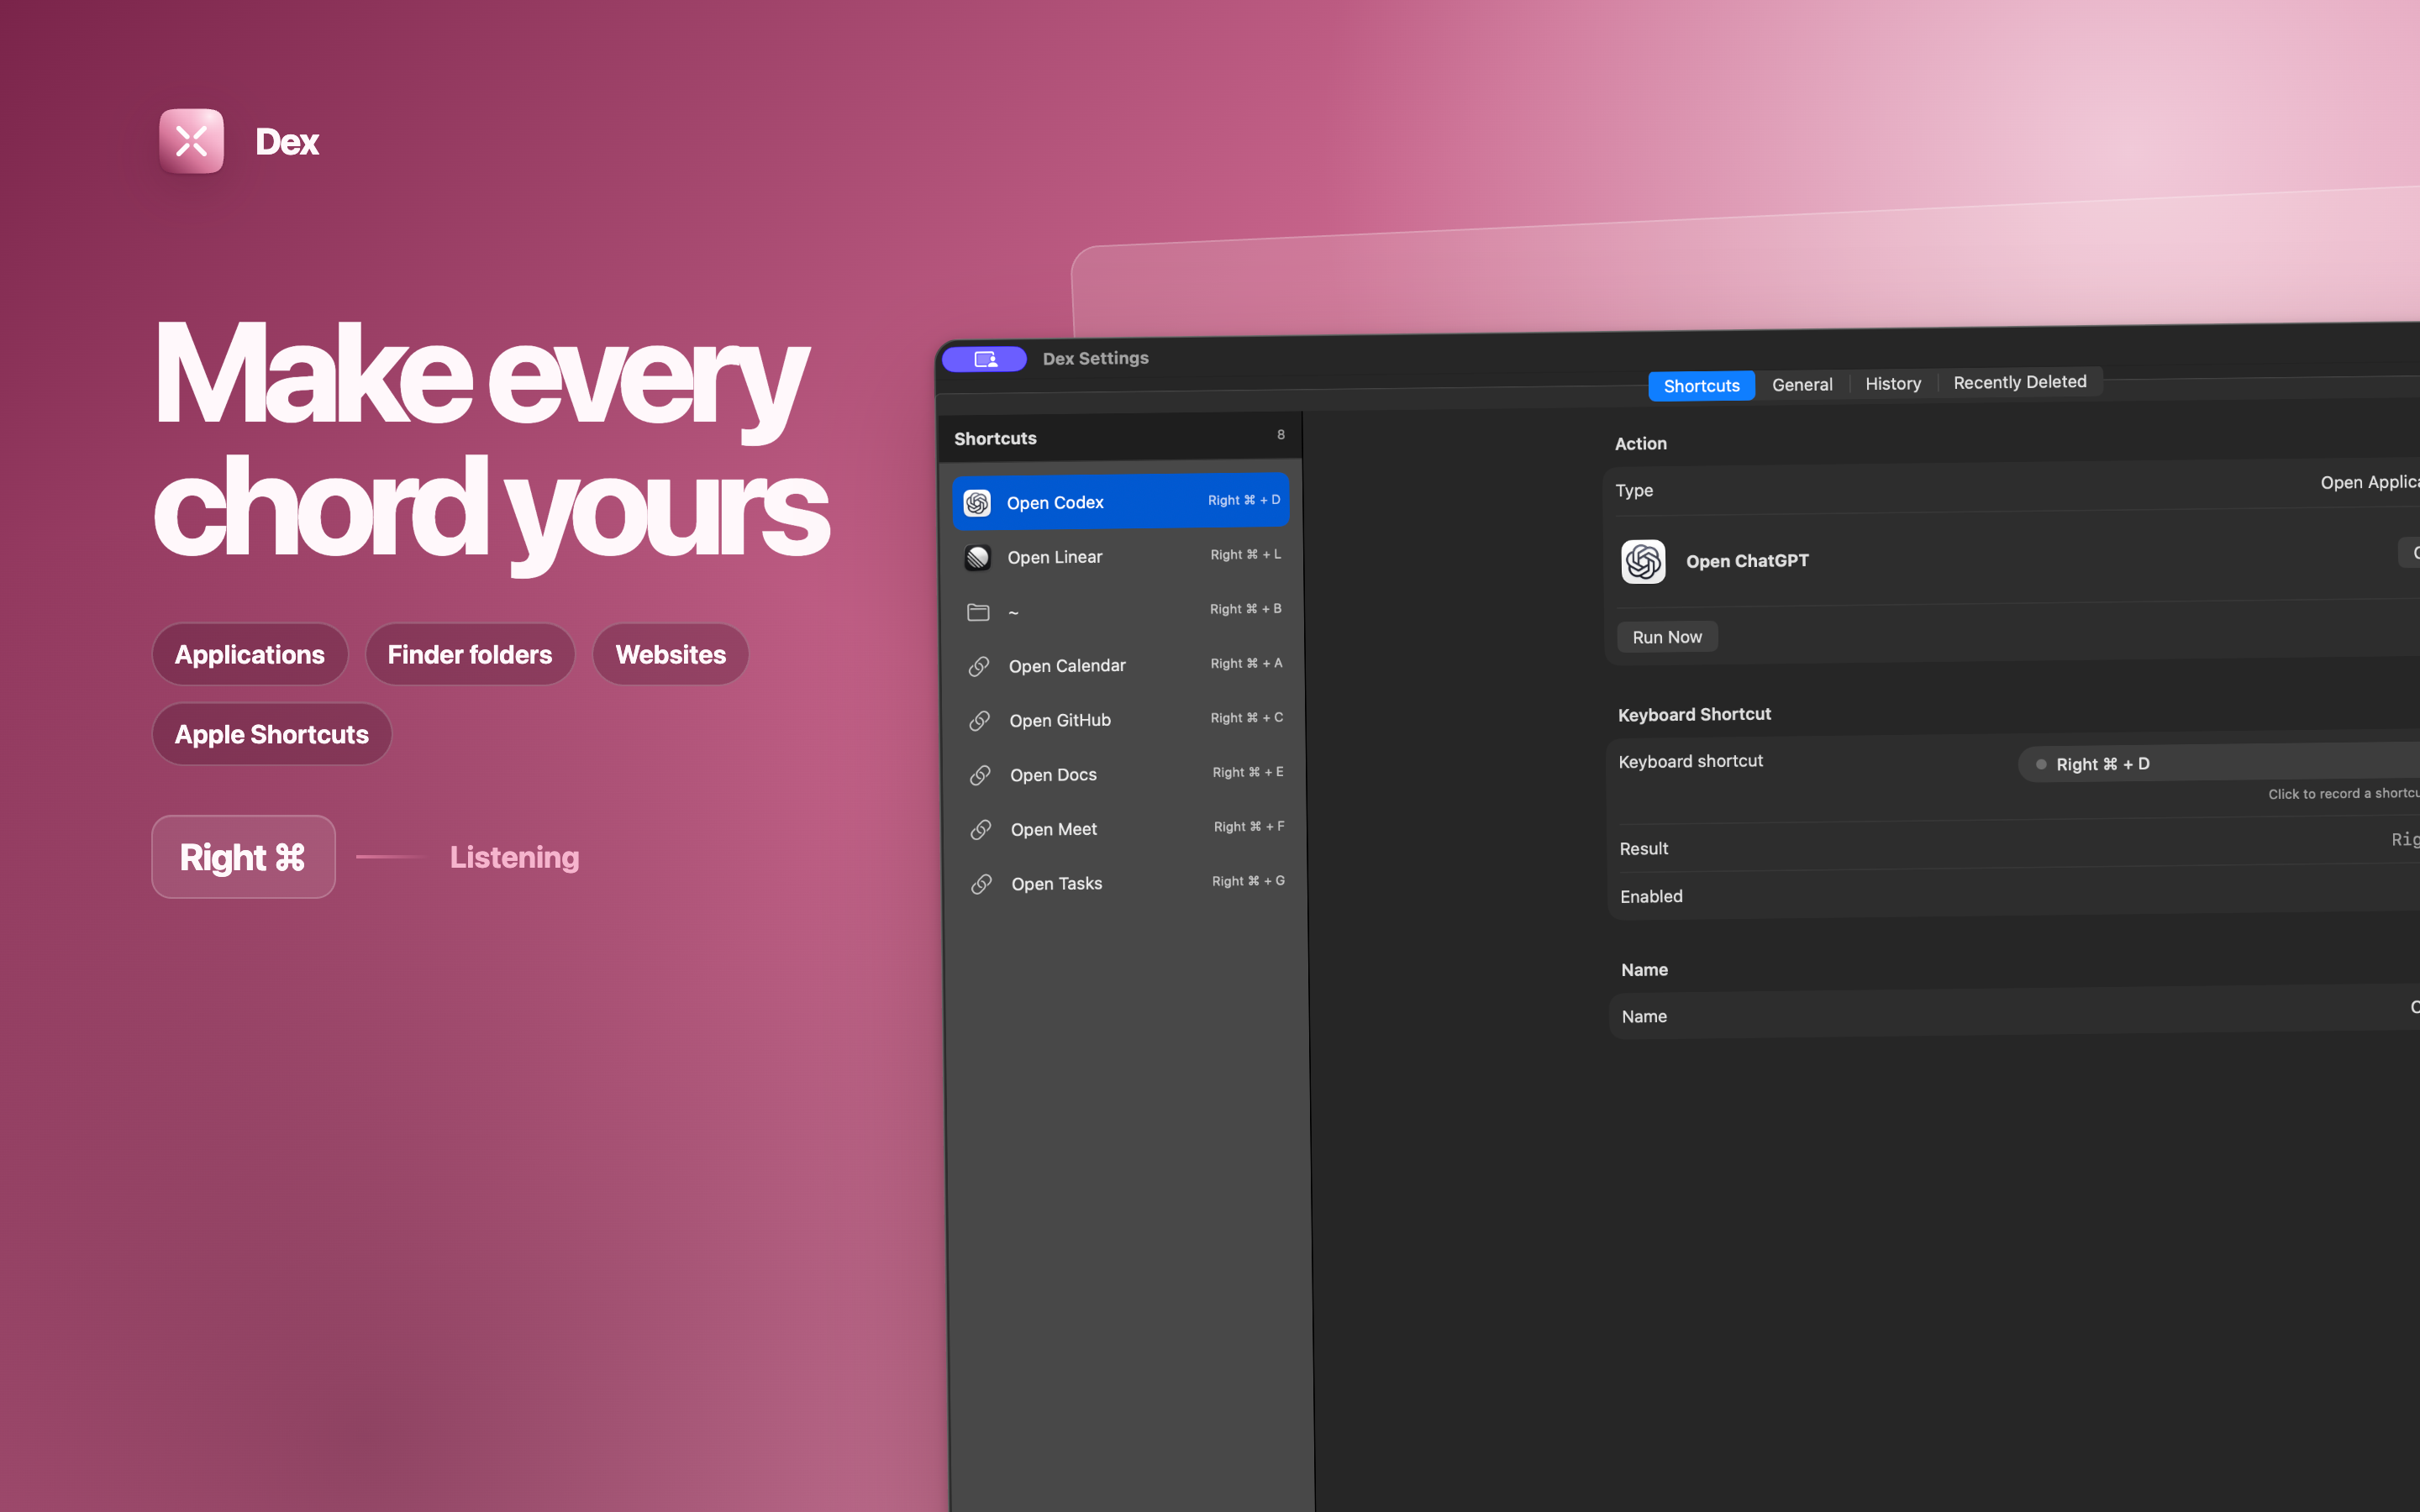The image size is (2420, 1512).
Task: Open the Type dropdown showing Open Application
Action: pyautogui.click(x=2369, y=482)
